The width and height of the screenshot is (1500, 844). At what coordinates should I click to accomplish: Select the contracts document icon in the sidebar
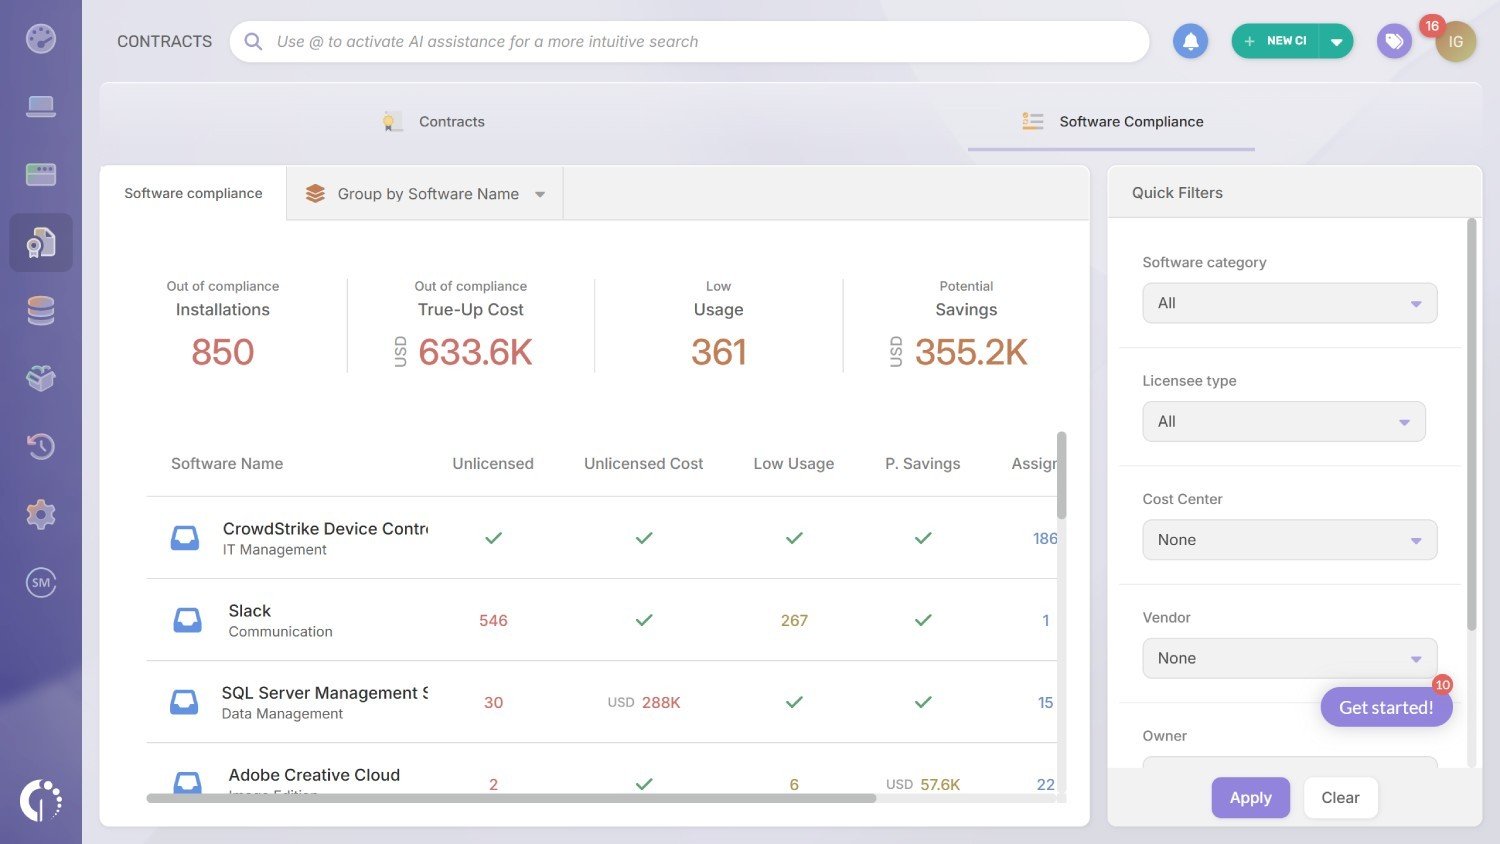[41, 242]
